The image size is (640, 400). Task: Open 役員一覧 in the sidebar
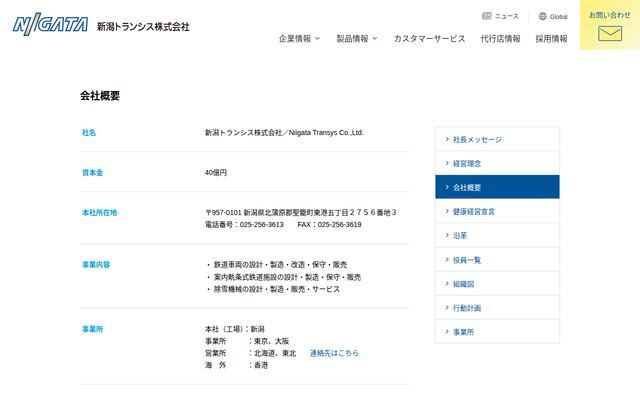[x=497, y=260]
